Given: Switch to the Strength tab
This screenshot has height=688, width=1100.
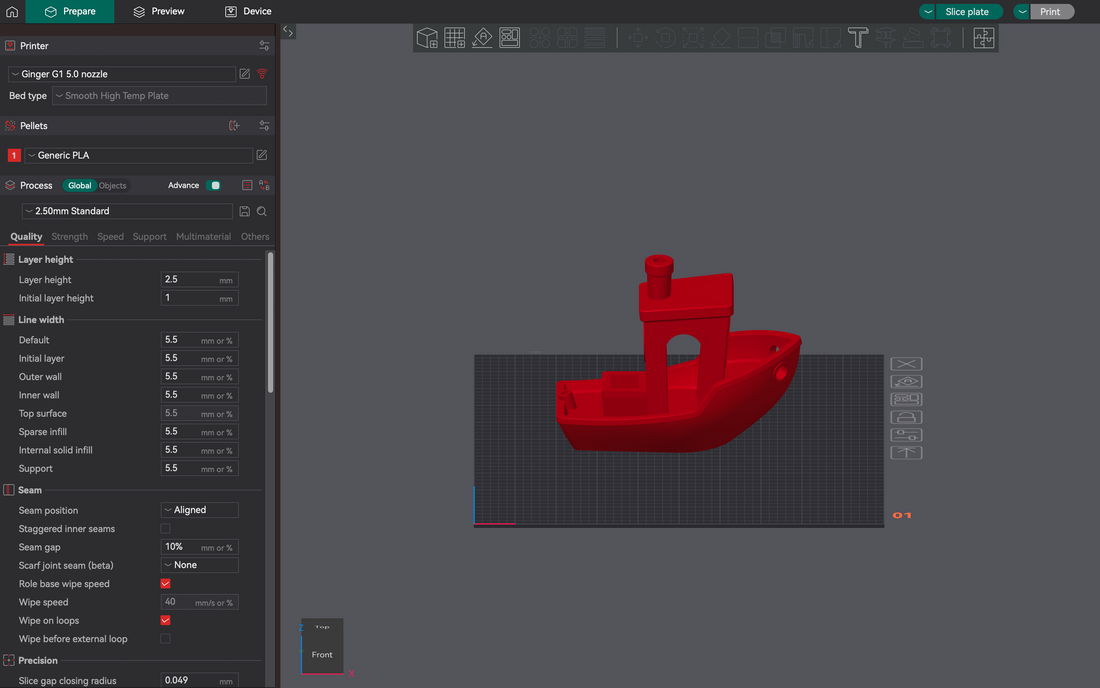Looking at the screenshot, I should click(x=70, y=237).
